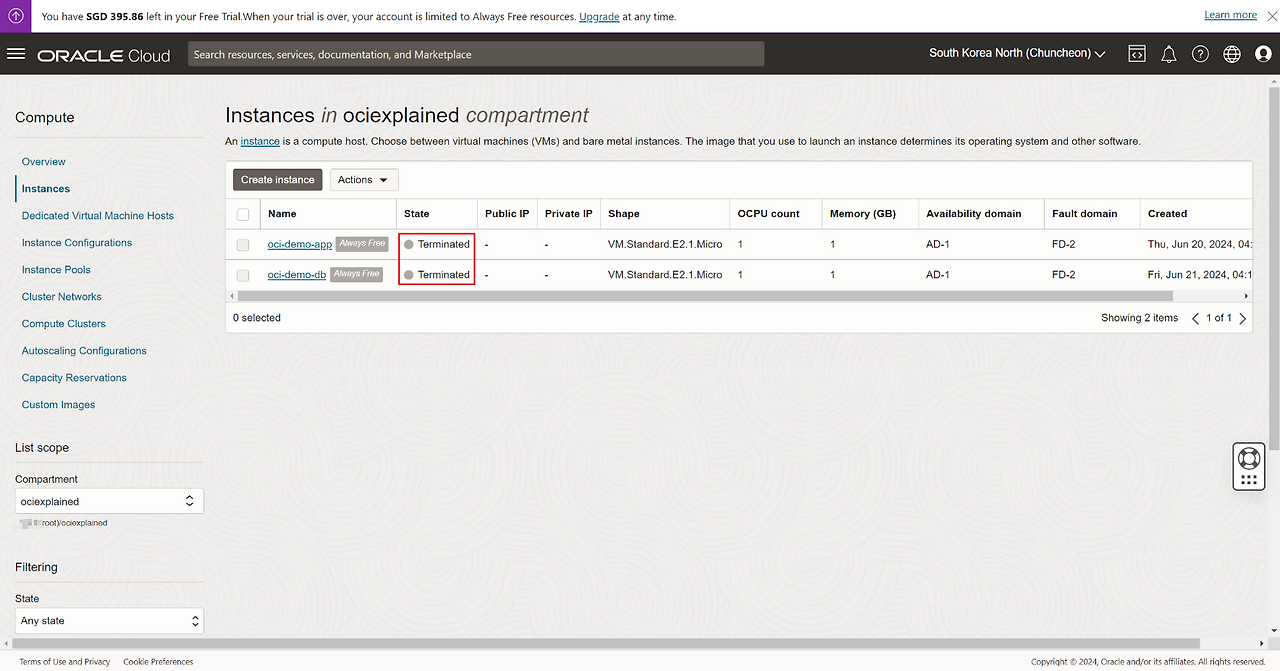Sort by the Name column header
The width and height of the screenshot is (1280, 671).
tap(282, 214)
